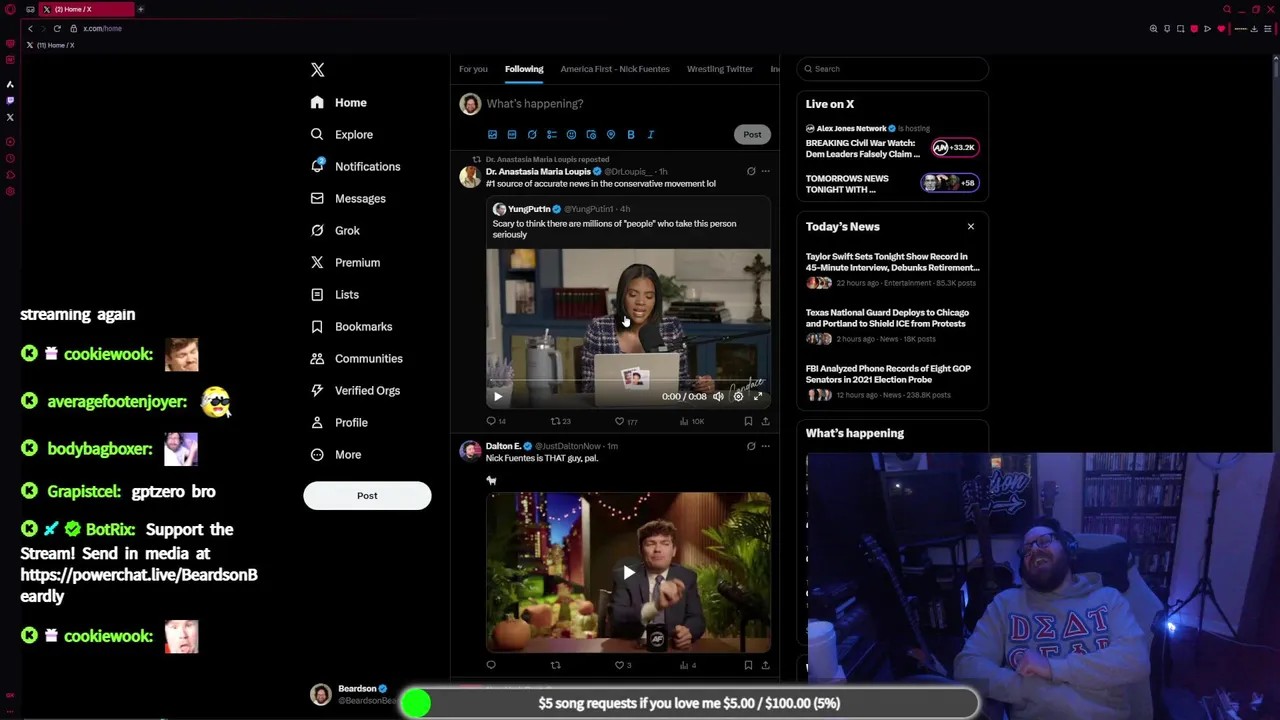1280x720 pixels.
Task: Open video settings gear on Candace clip
Action: click(738, 397)
